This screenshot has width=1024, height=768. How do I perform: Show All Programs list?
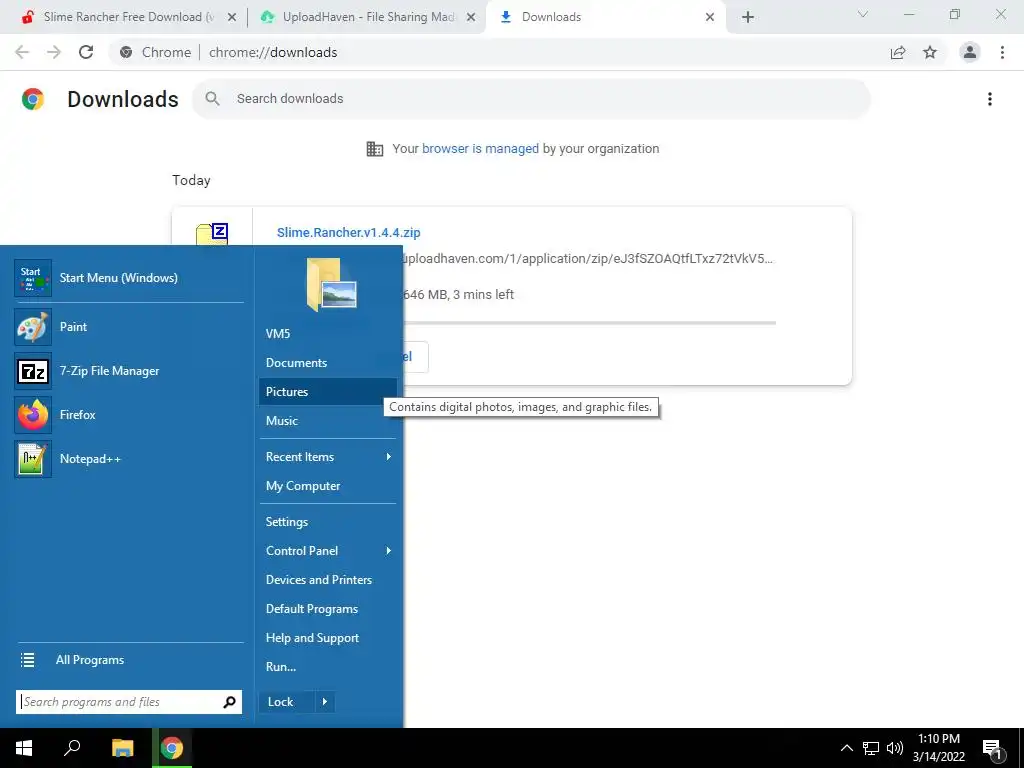coord(129,660)
